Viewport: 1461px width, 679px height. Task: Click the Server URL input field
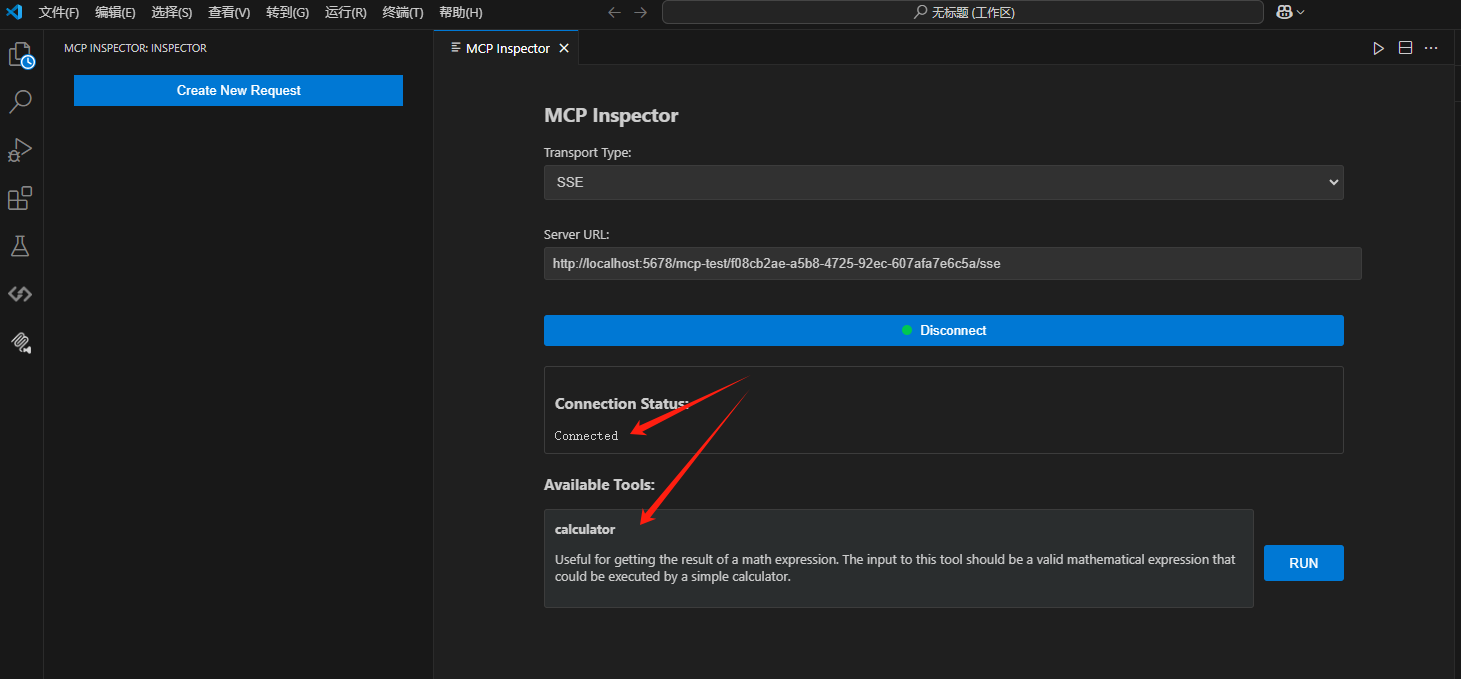tap(952, 264)
